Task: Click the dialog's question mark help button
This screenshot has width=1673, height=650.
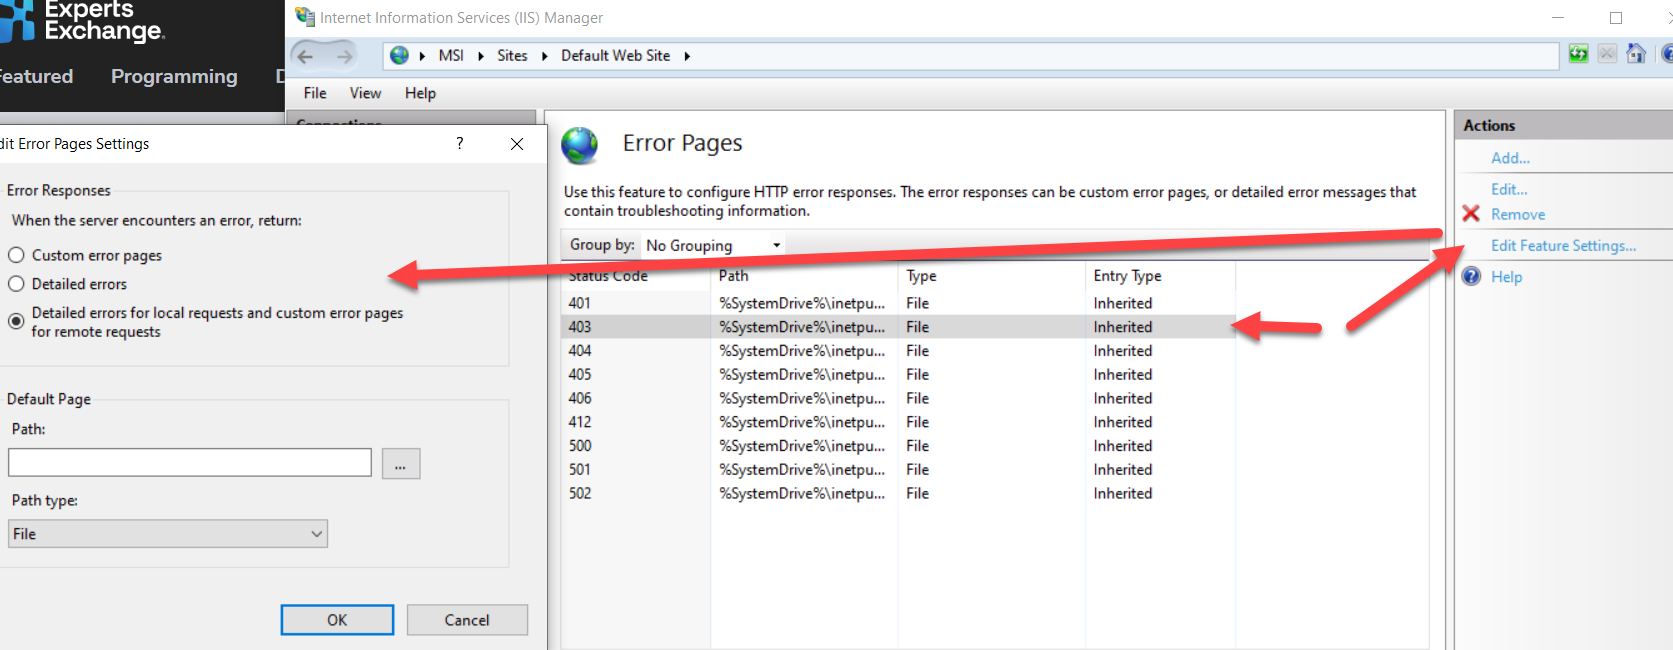Action: tap(460, 144)
